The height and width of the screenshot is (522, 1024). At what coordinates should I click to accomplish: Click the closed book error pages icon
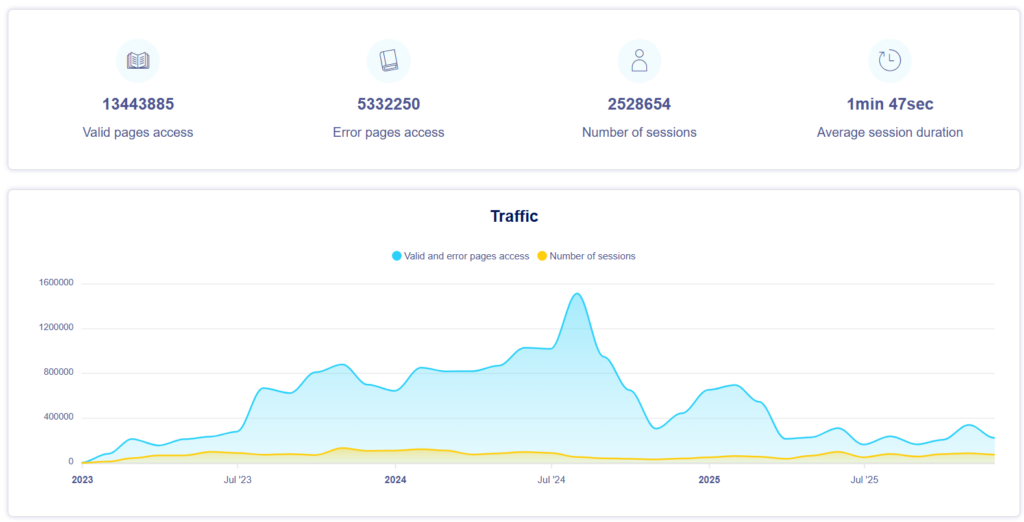(388, 61)
